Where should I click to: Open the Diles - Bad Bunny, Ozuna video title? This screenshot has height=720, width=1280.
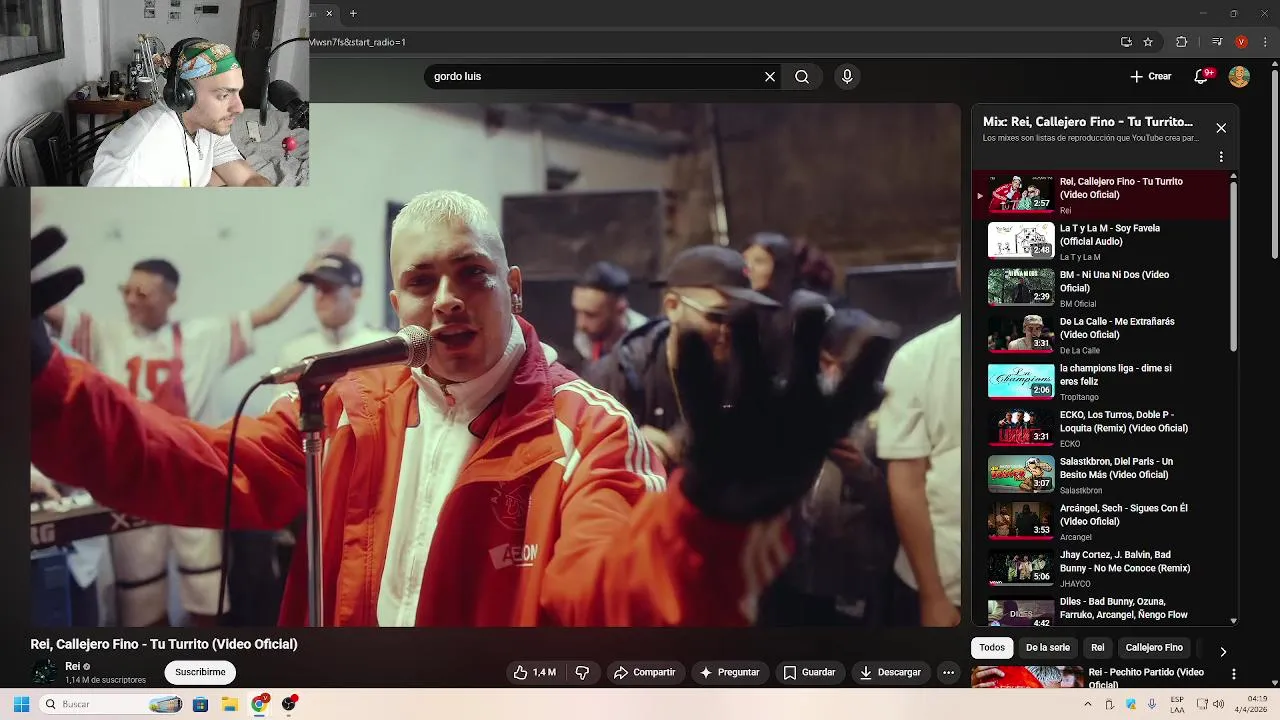(x=1124, y=608)
